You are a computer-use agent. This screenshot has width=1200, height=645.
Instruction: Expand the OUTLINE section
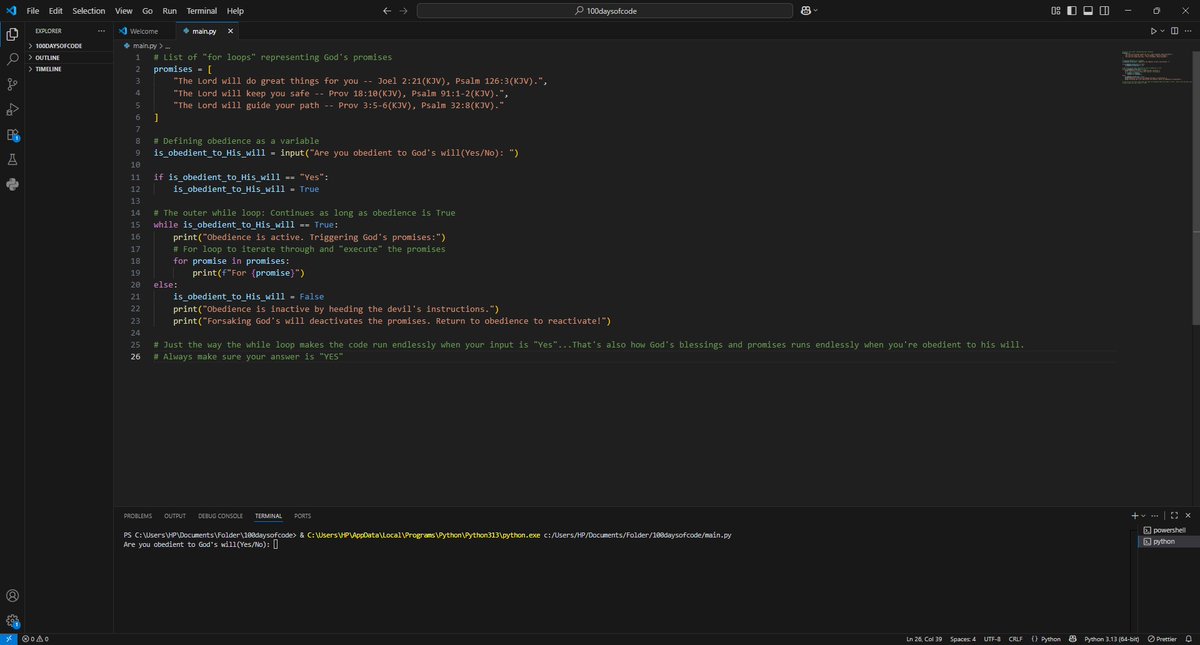(70, 57)
